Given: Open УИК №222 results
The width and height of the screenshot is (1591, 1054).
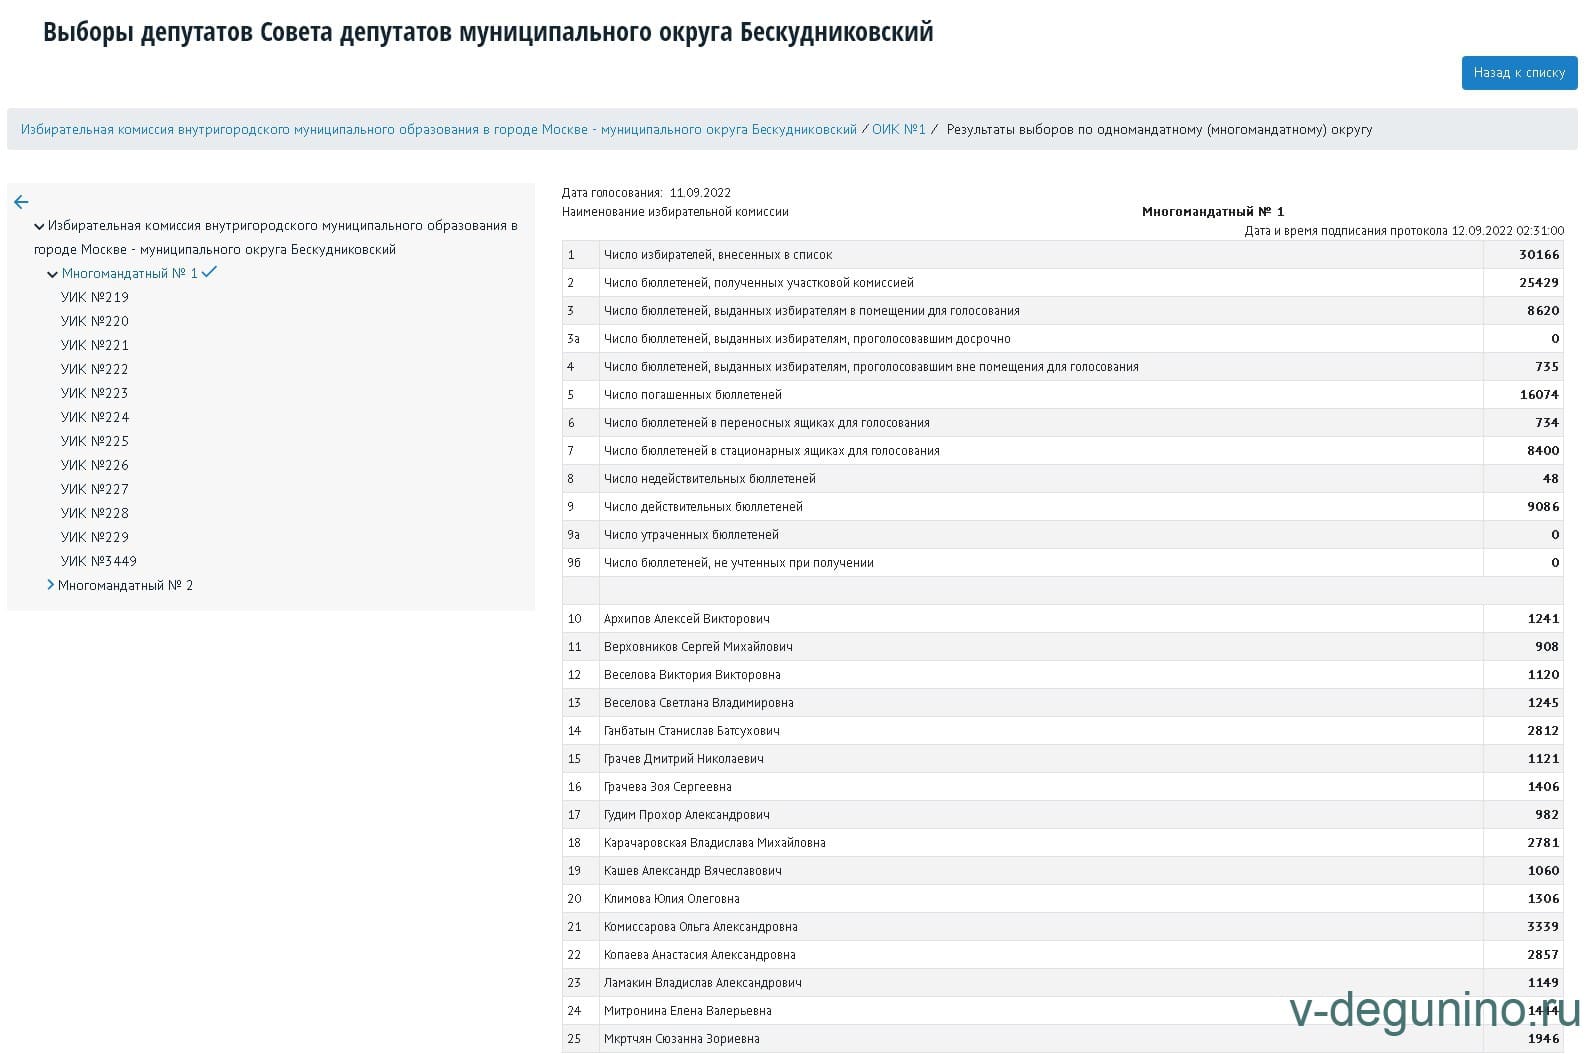Looking at the screenshot, I should (94, 369).
